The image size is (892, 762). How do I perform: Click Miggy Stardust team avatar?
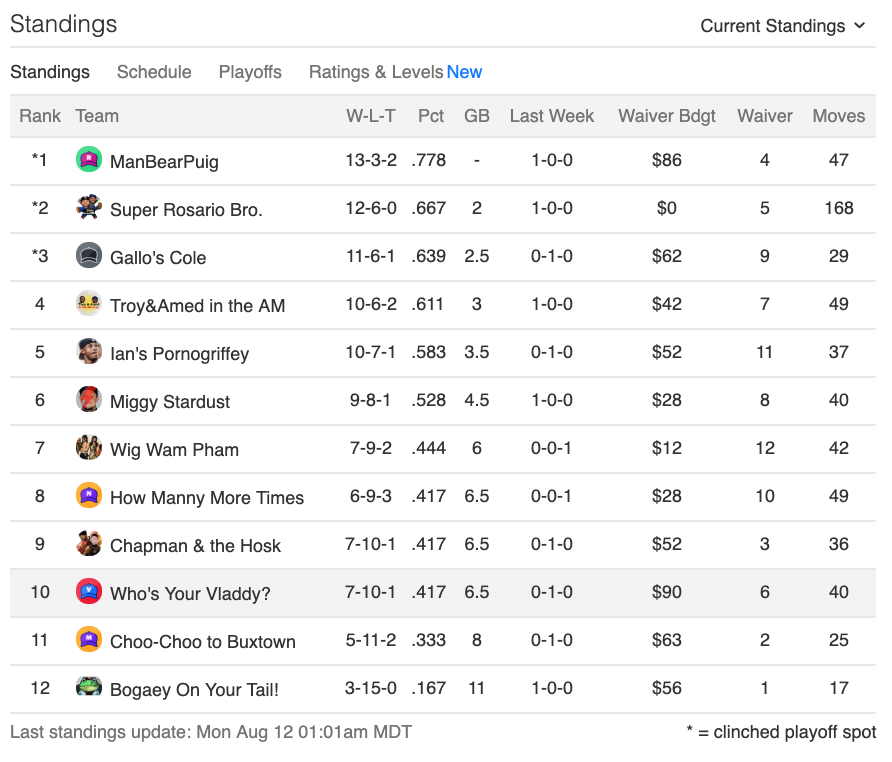(x=89, y=399)
